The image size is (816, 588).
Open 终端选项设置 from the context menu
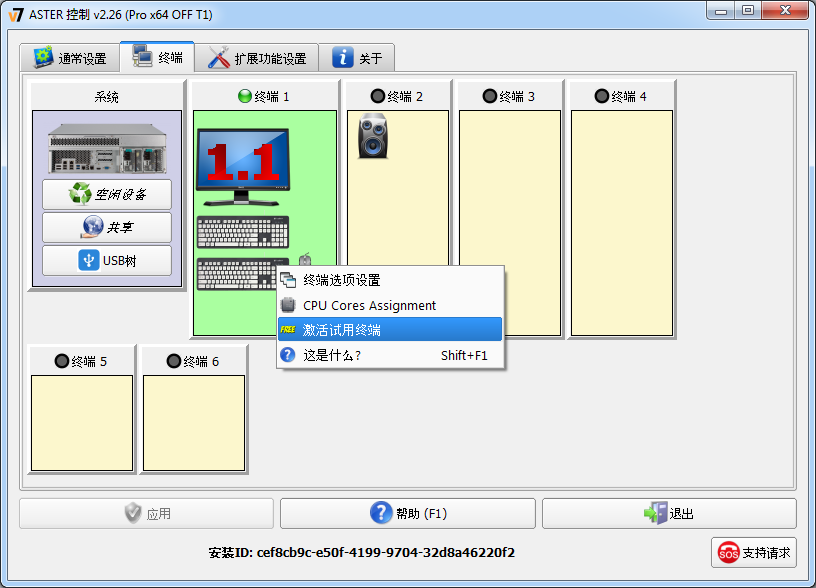(390, 280)
